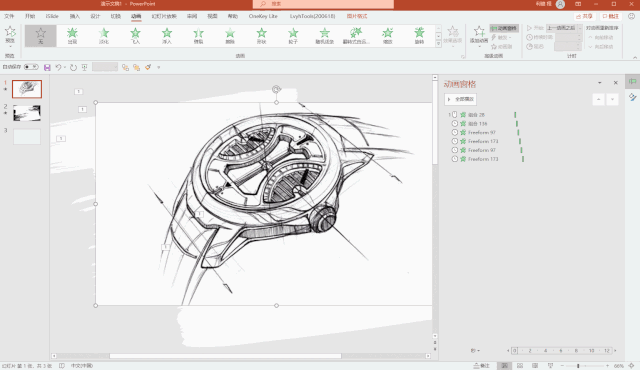640x370 pixels.
Task: Select the Wheel animation effect
Action: point(293,35)
